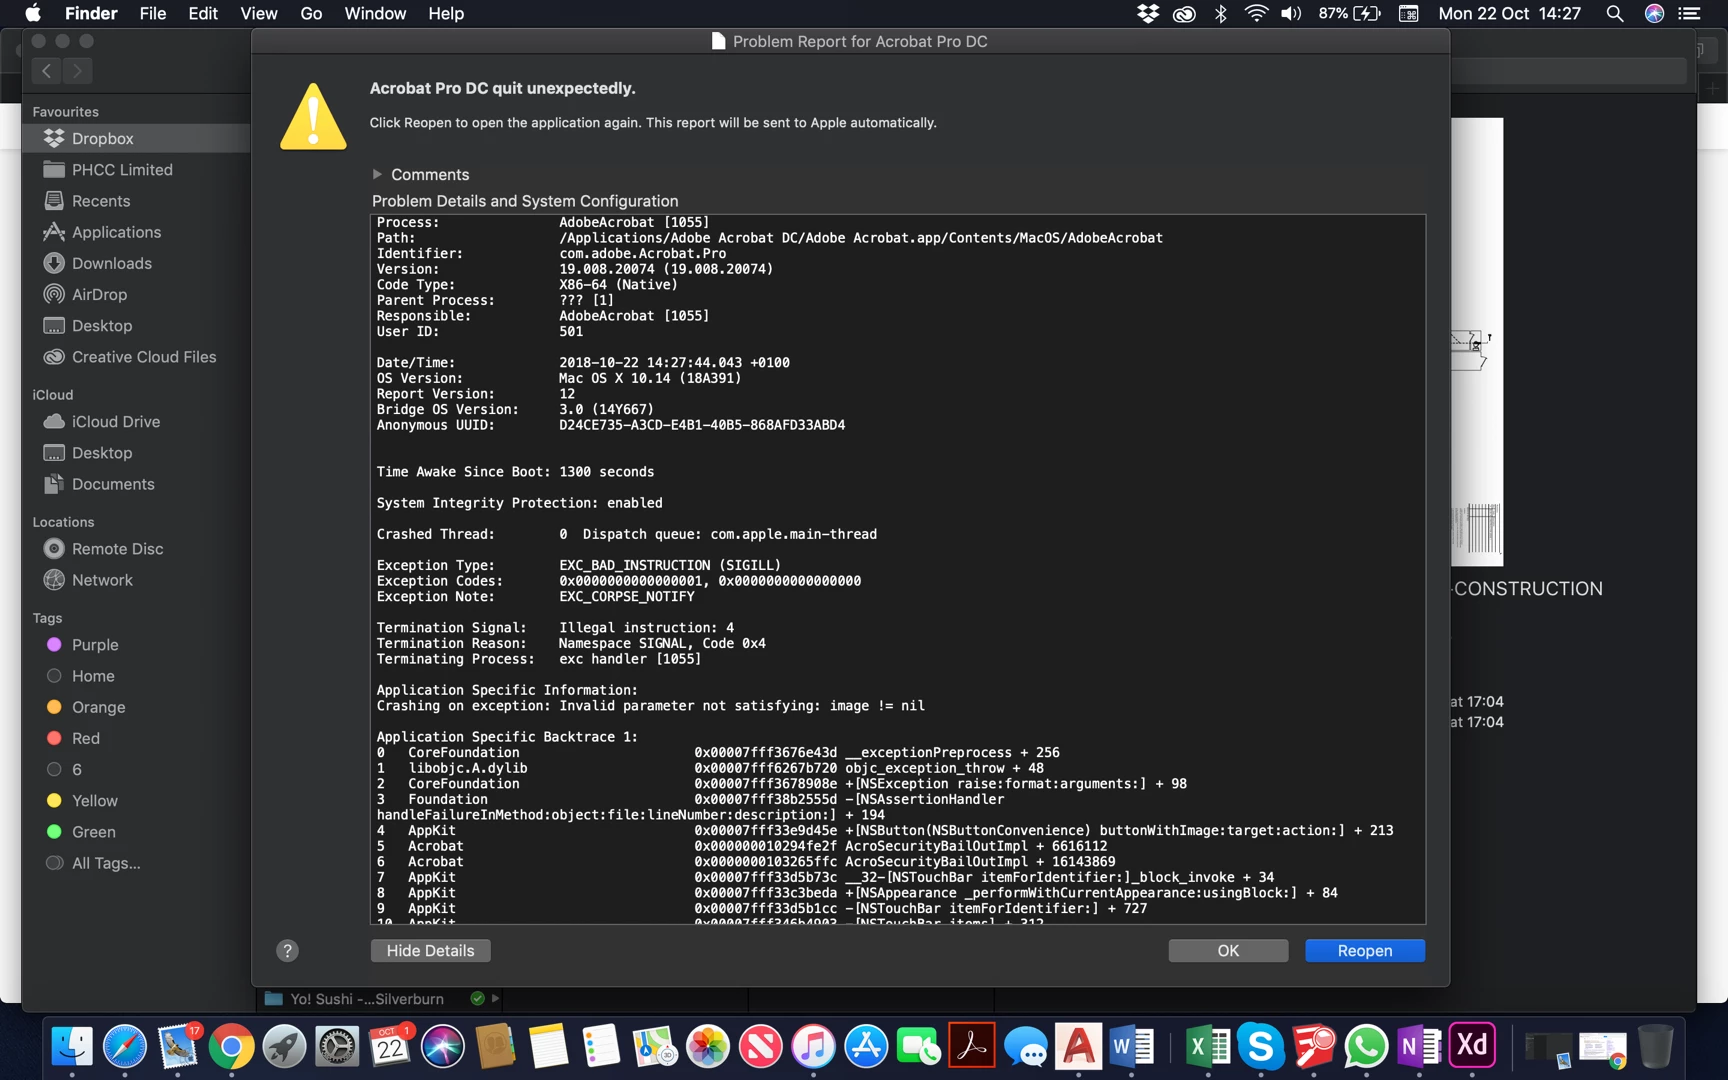Open Applications in Finder sidebar
Image resolution: width=1728 pixels, height=1080 pixels.
tap(136, 232)
